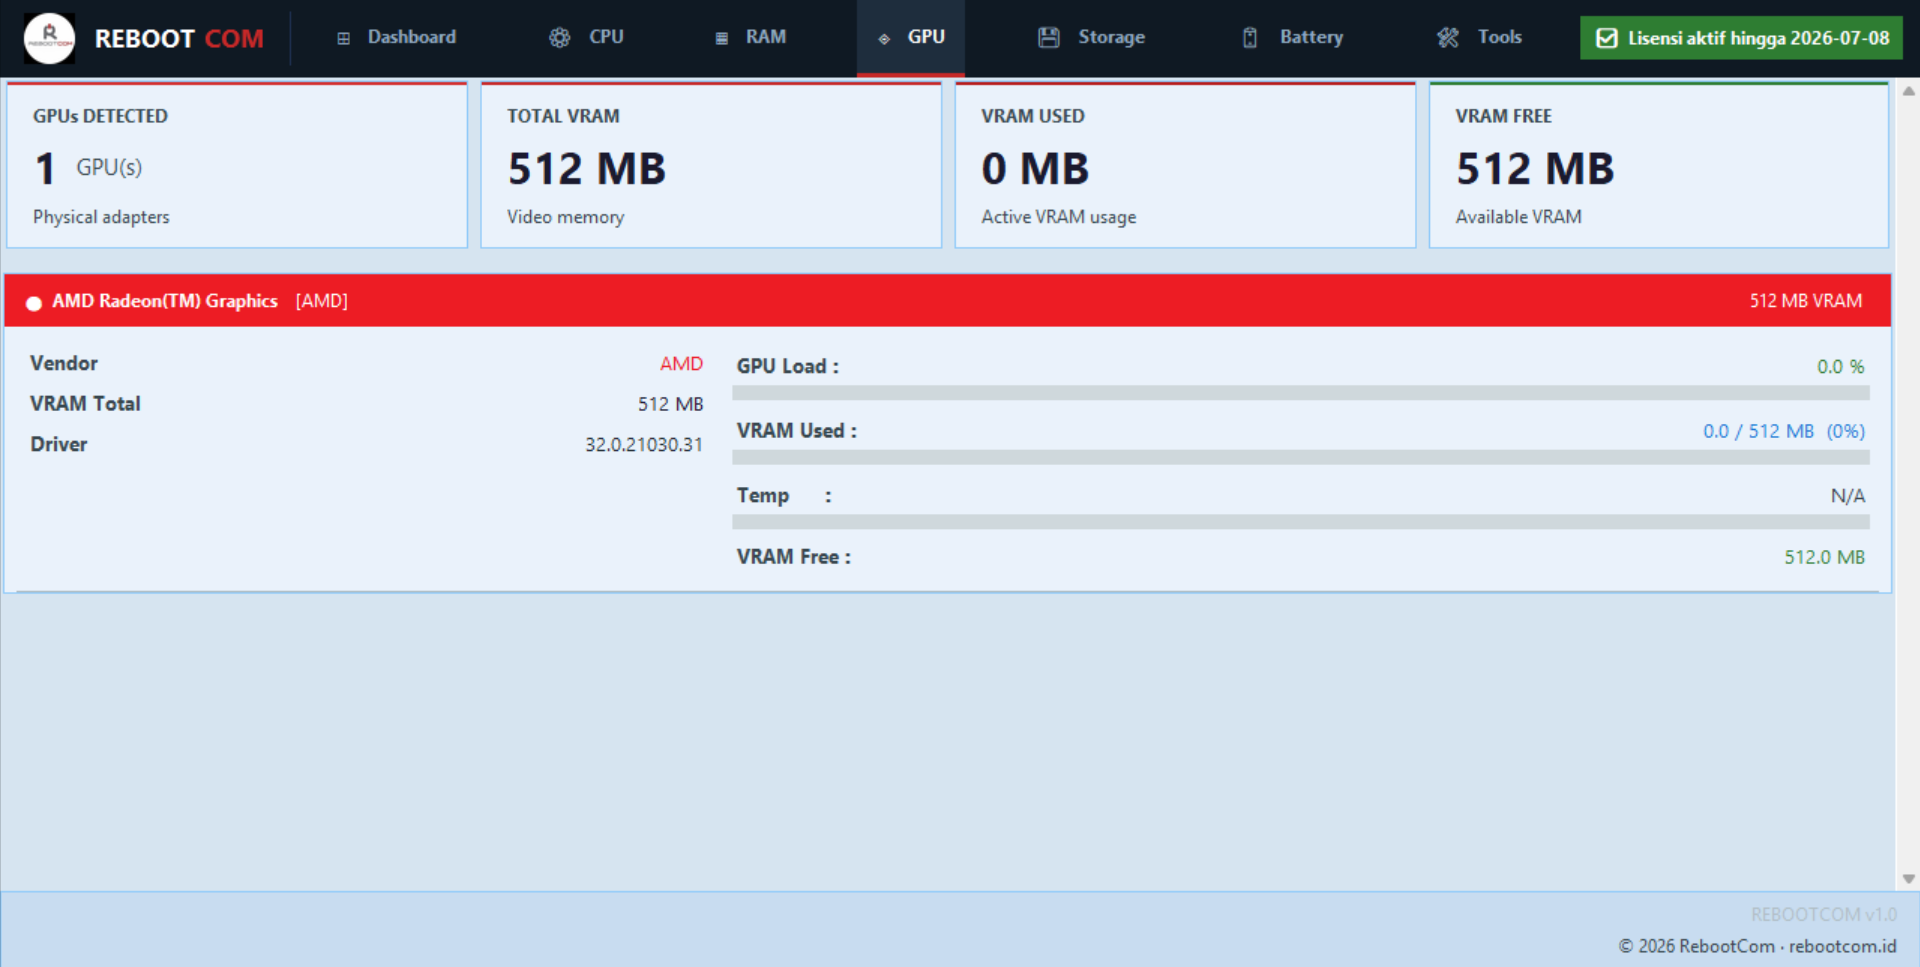The width and height of the screenshot is (1920, 967).
Task: Switch to the CPU tab
Action: pos(586,38)
